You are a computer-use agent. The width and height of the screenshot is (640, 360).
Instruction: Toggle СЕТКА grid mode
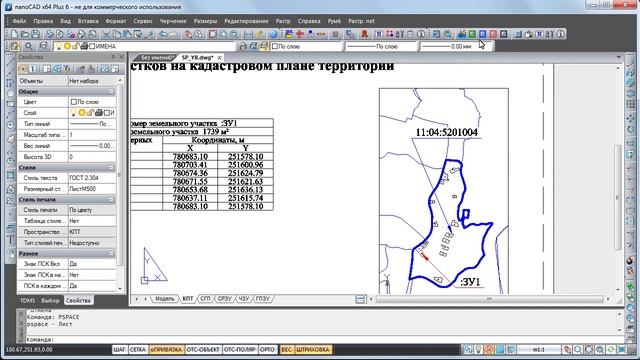138,350
